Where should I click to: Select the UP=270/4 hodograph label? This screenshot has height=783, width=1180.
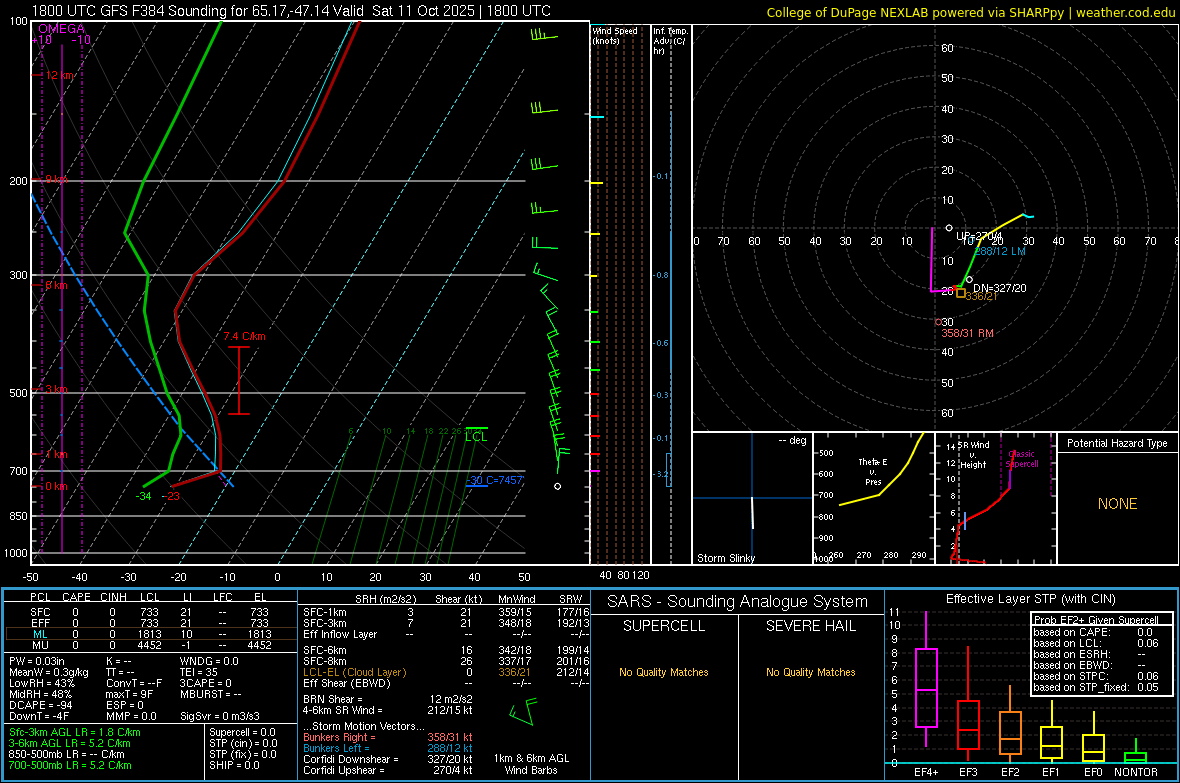(979, 236)
